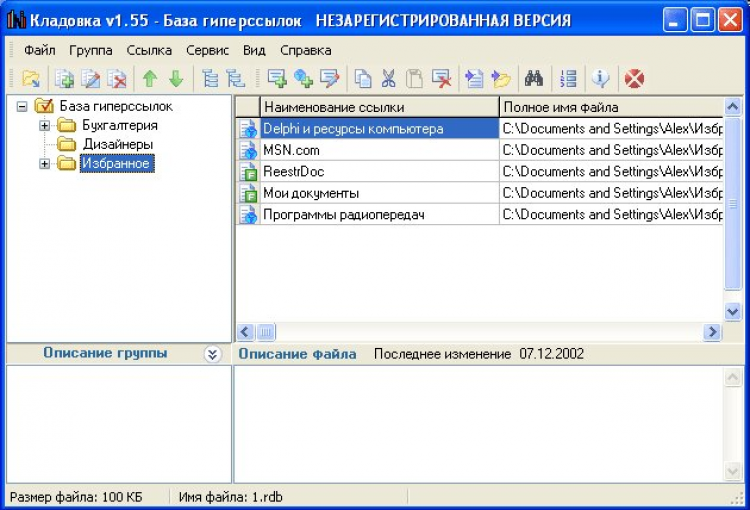Click the paste clipboard icon
Image resolution: width=750 pixels, height=510 pixels.
point(414,78)
